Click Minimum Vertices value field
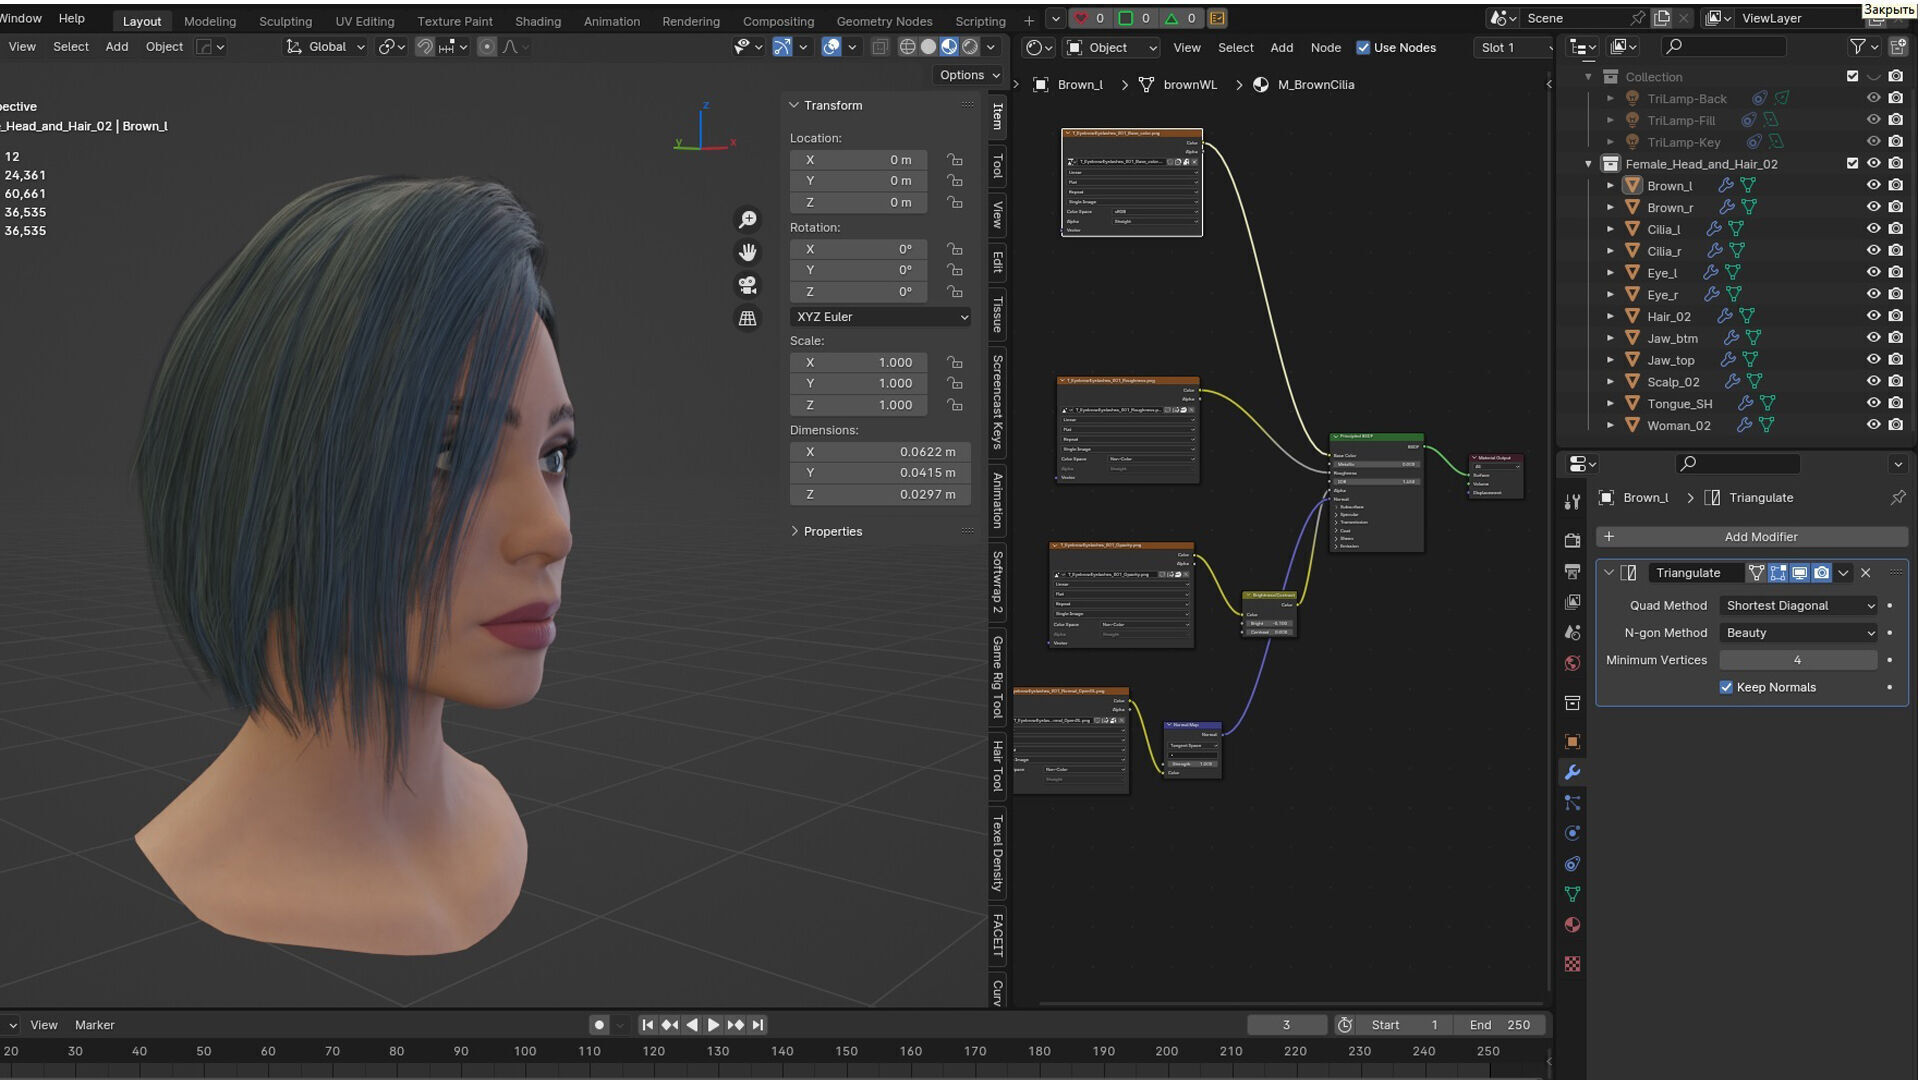This screenshot has height=1080, width=1920. click(x=1798, y=660)
